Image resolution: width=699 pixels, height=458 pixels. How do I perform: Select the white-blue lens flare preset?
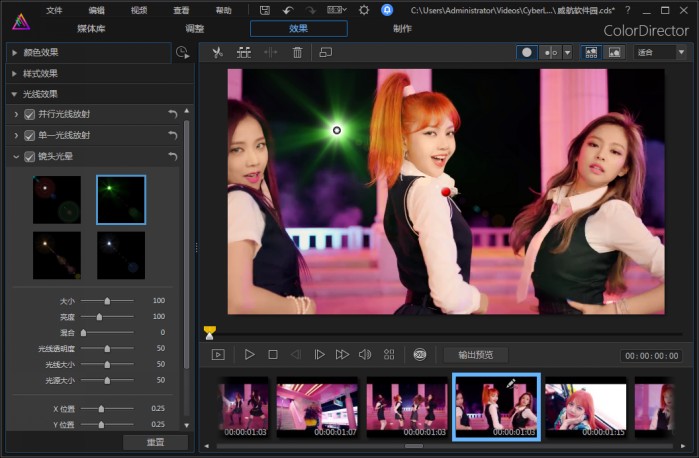point(121,256)
